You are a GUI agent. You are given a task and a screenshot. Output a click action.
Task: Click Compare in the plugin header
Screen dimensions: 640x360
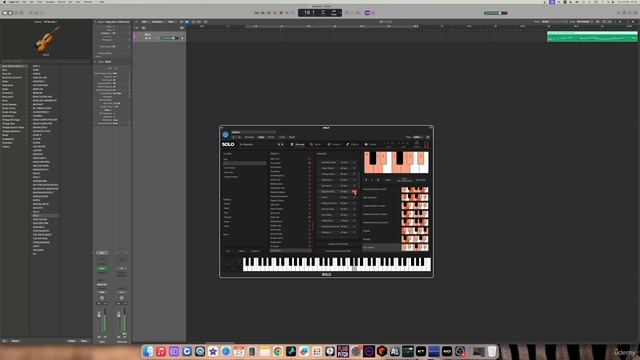click(249, 137)
